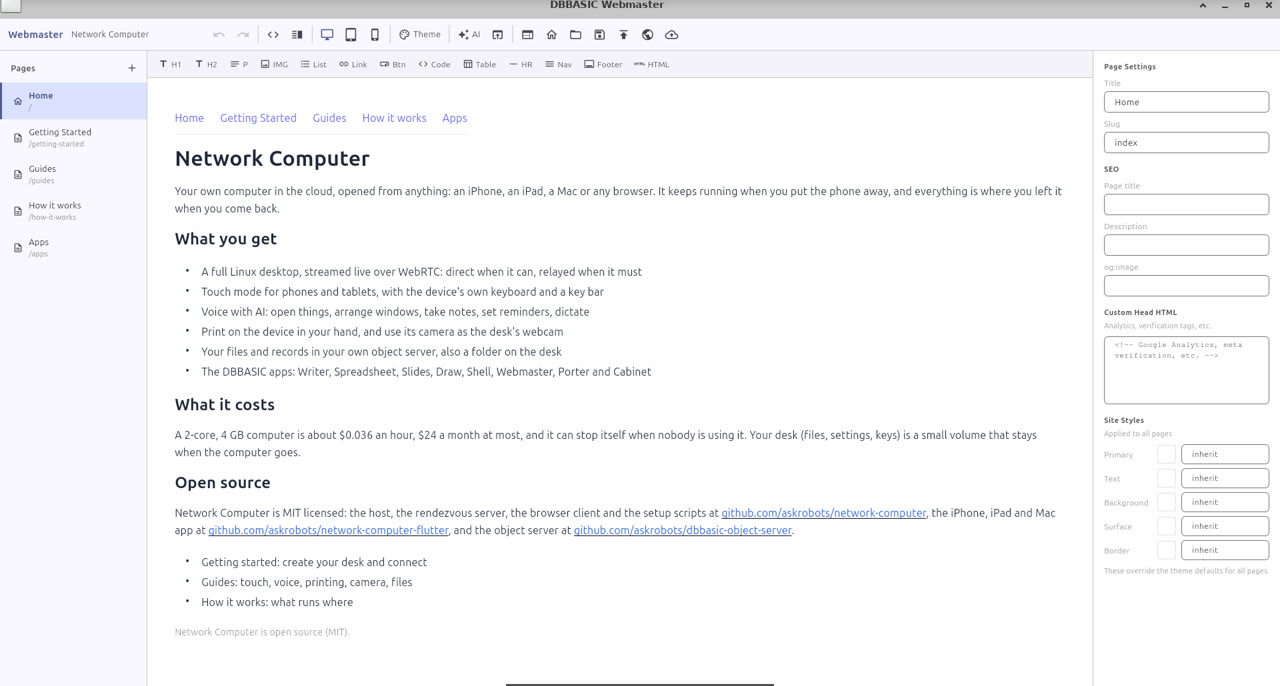
Task: Open the Guides page in sidebar
Action: (74, 174)
